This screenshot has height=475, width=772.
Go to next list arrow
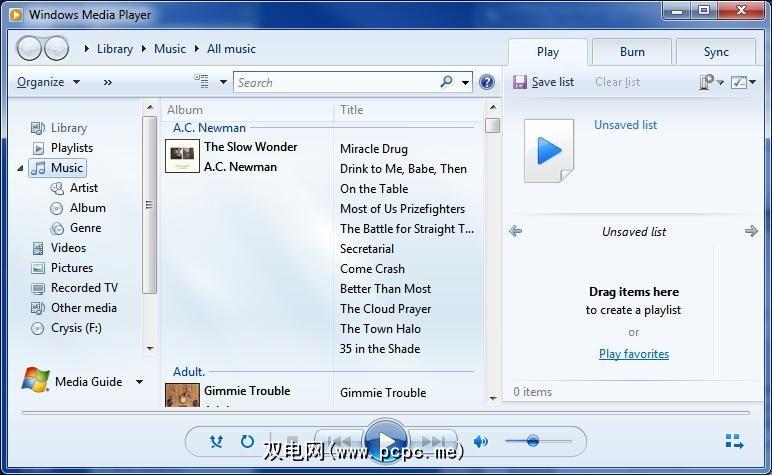point(751,231)
